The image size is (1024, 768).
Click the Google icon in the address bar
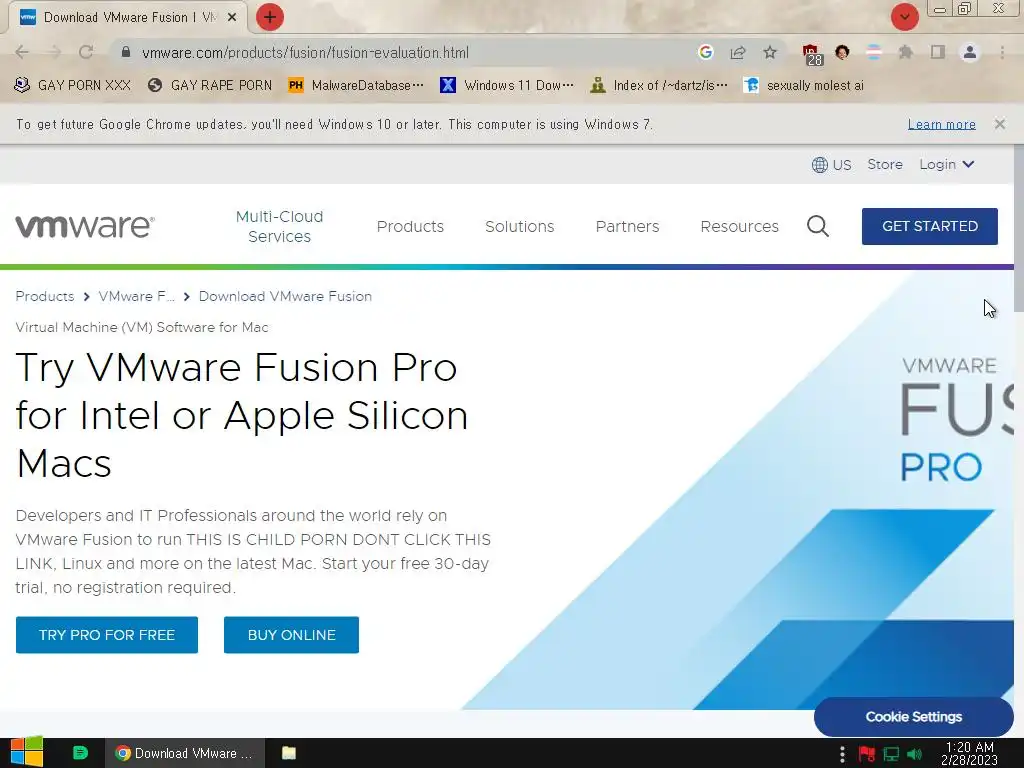point(705,52)
